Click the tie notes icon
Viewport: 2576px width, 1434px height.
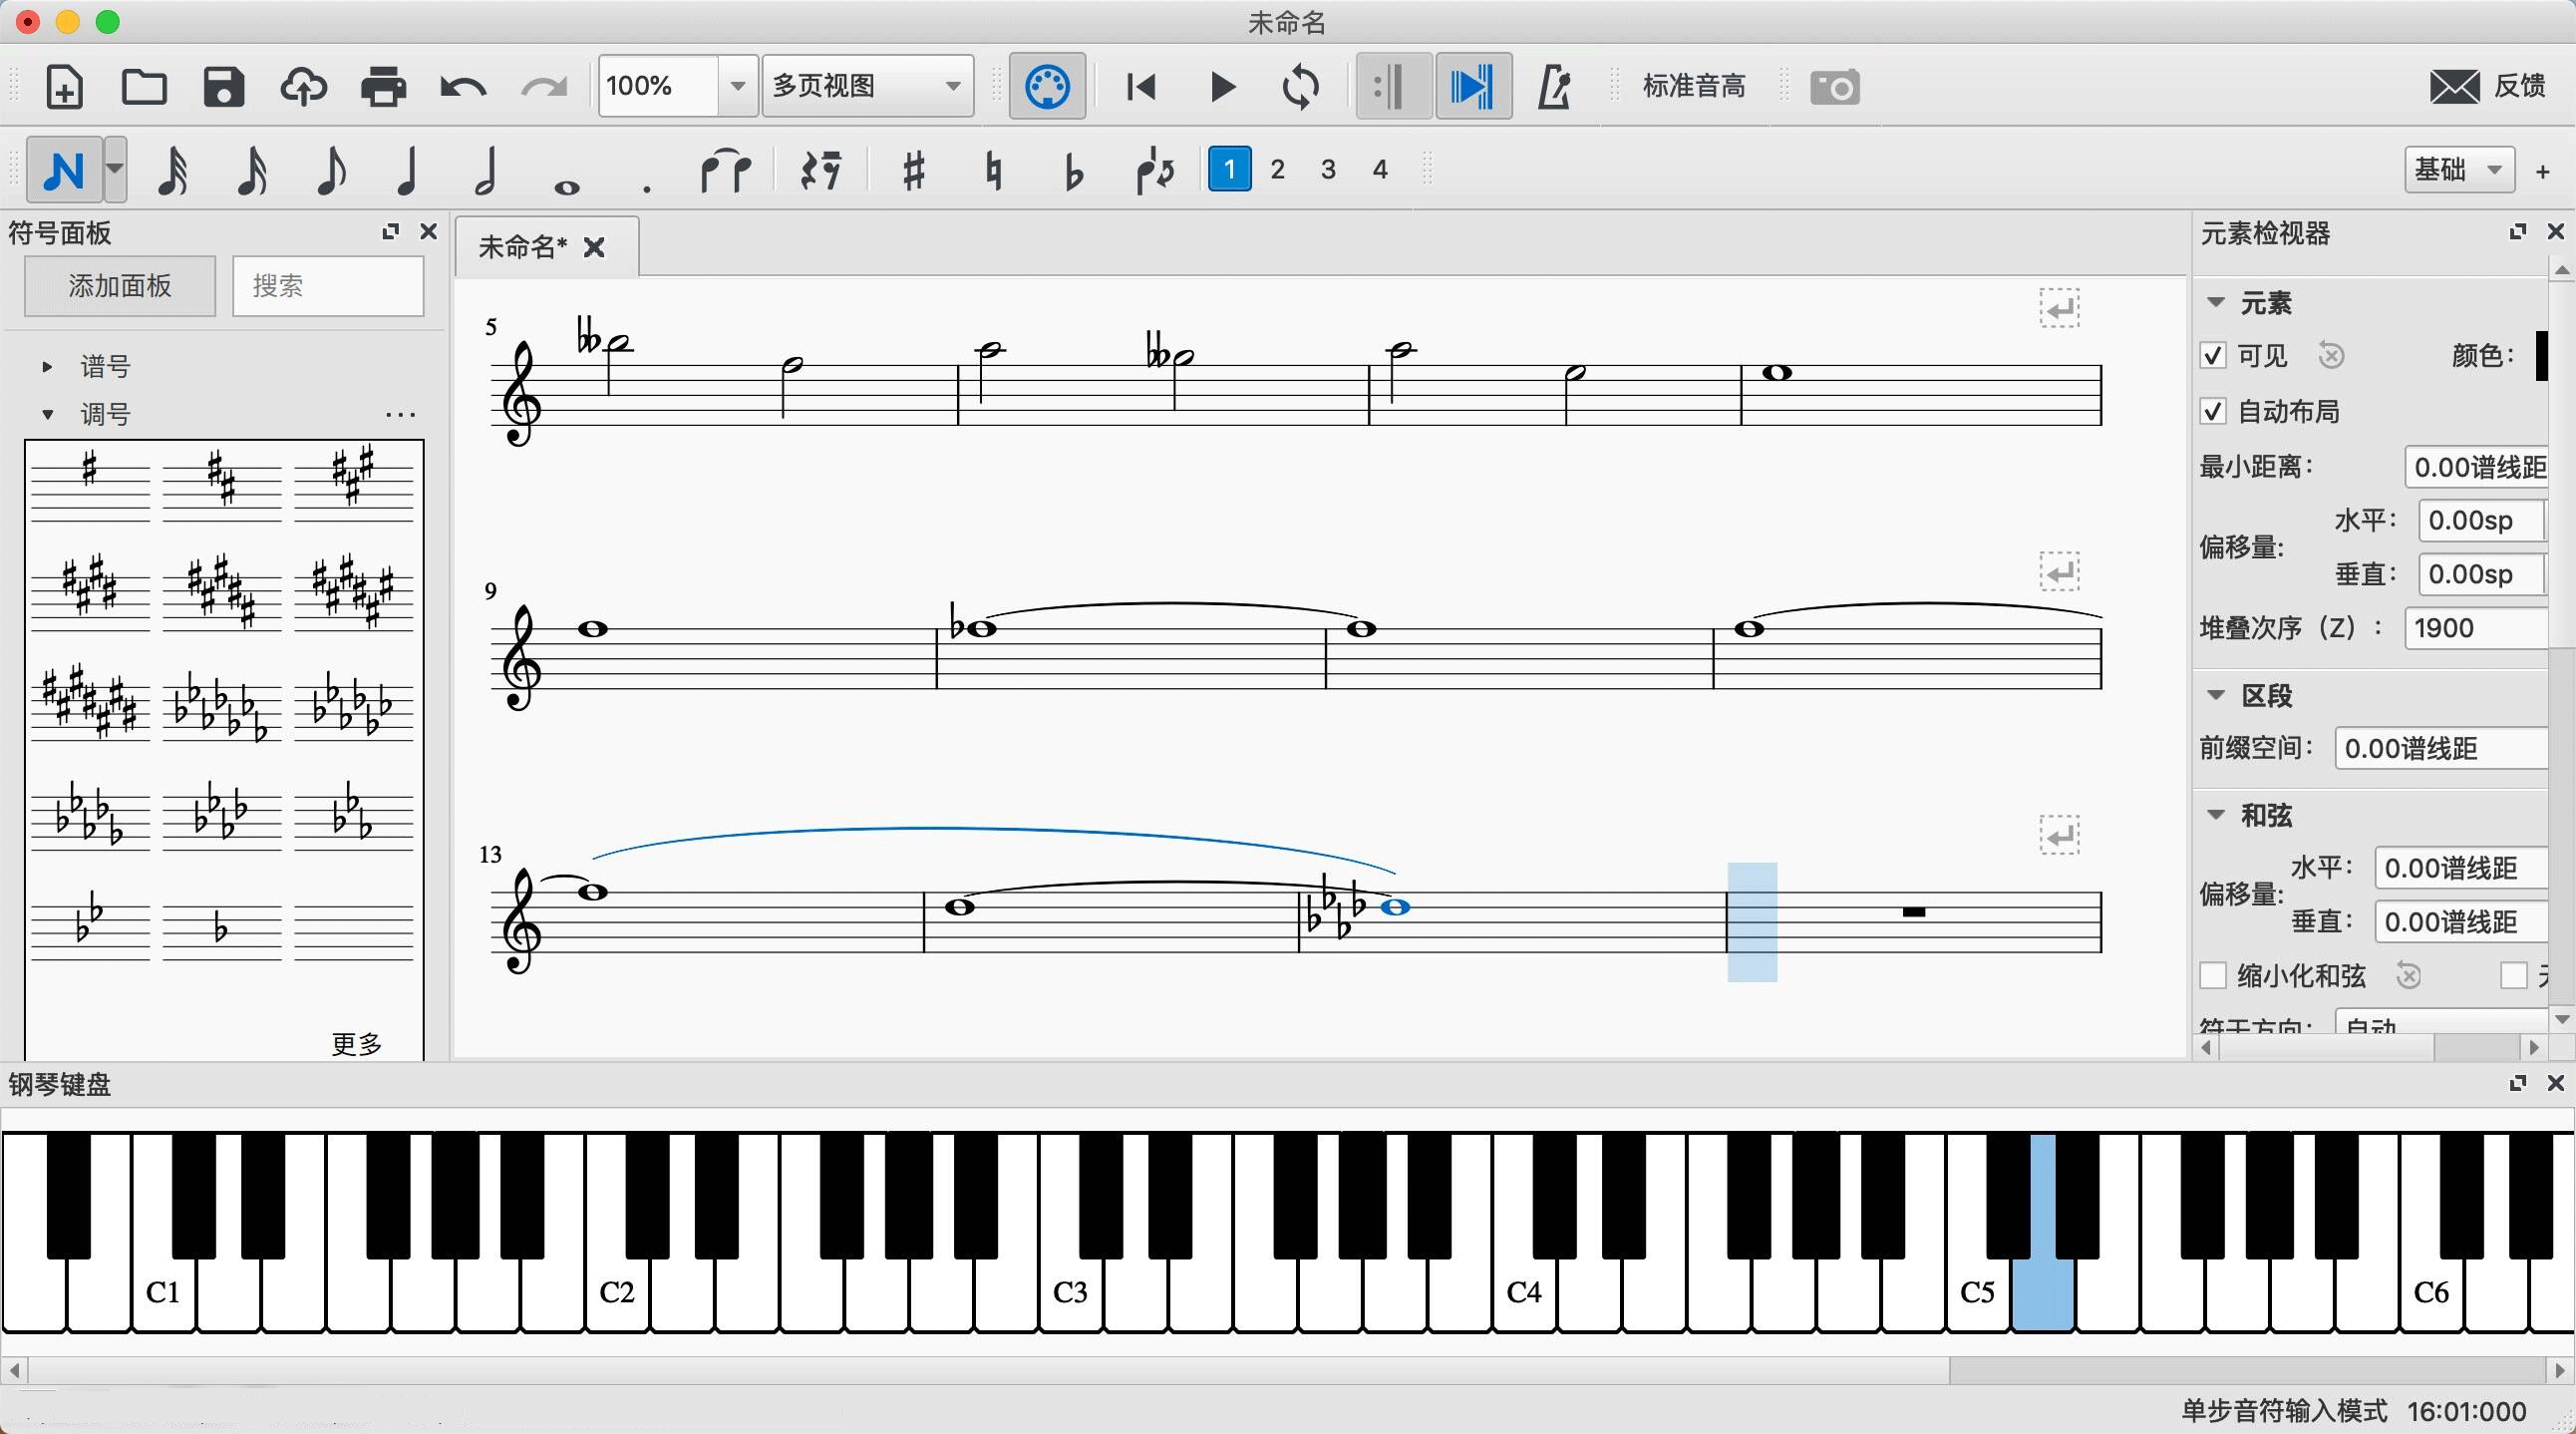[726, 170]
